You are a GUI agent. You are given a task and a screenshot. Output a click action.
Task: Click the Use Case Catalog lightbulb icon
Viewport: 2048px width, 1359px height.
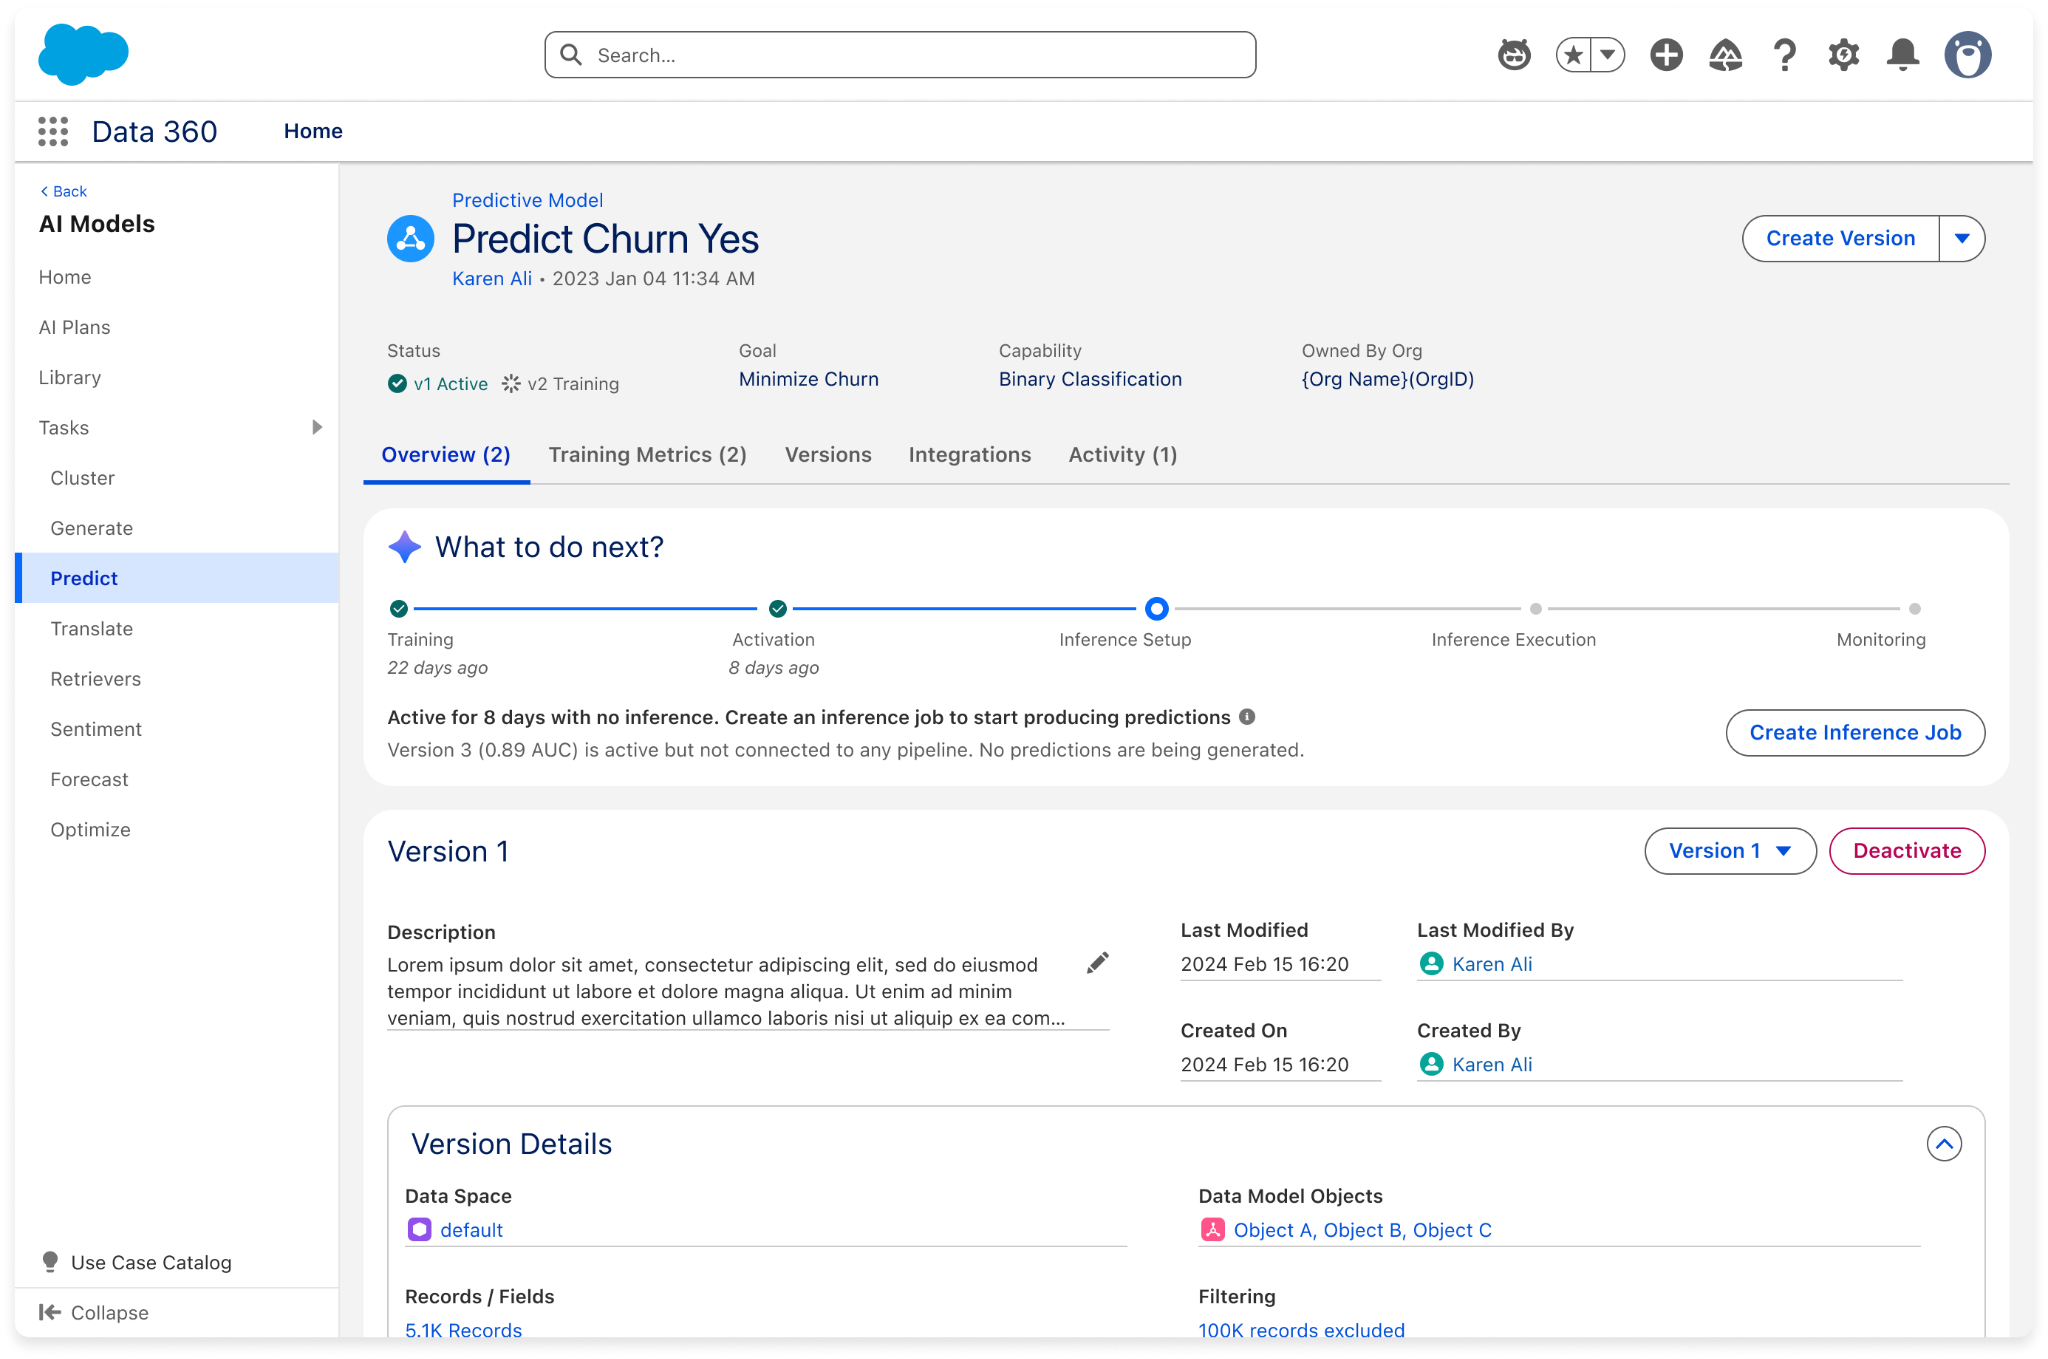50,1262
